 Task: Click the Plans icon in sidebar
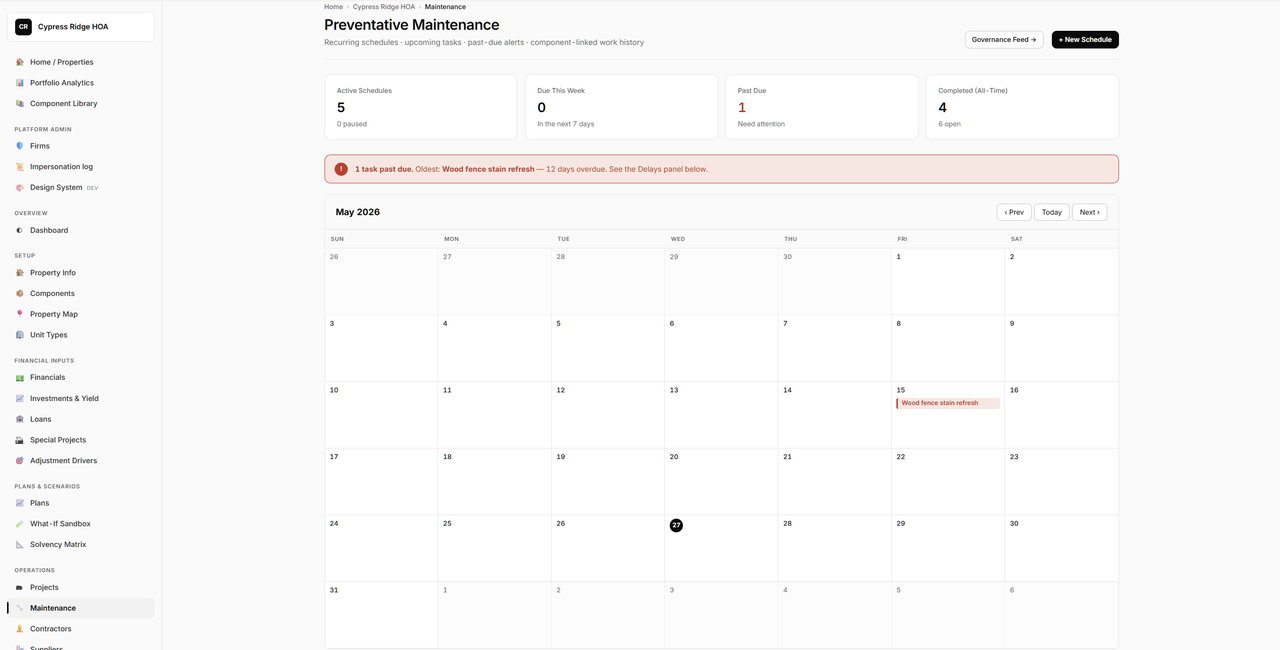point(20,503)
